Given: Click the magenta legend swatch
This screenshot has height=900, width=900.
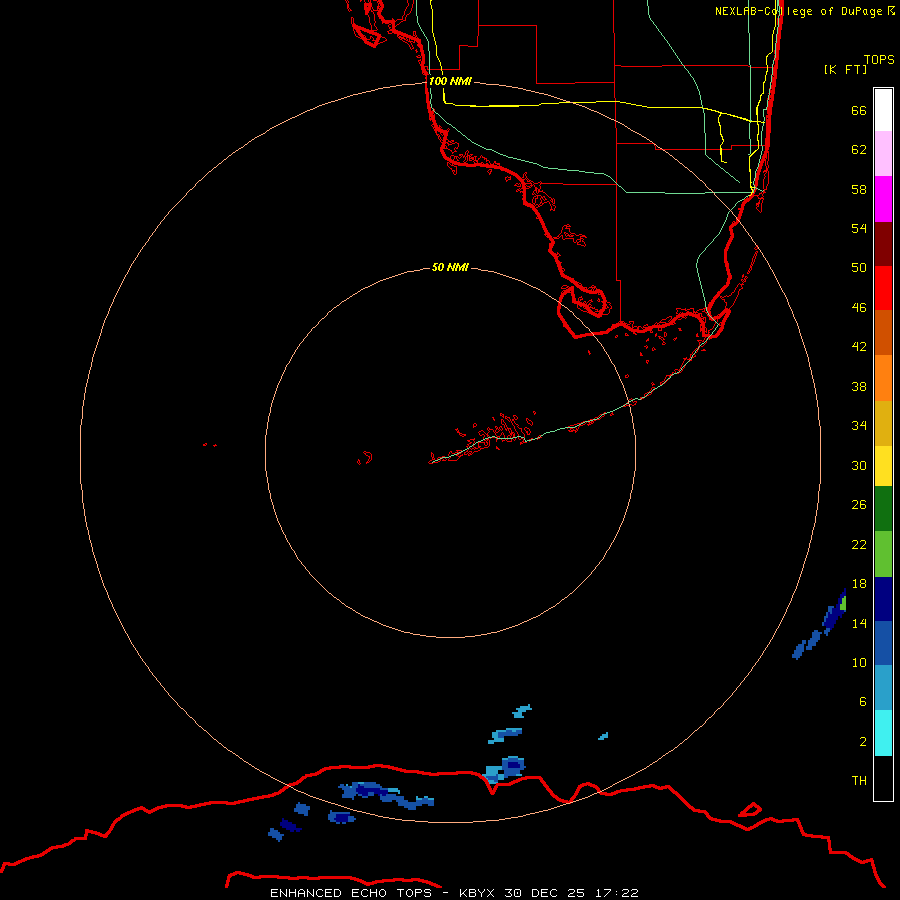Looking at the screenshot, I should point(883,199).
